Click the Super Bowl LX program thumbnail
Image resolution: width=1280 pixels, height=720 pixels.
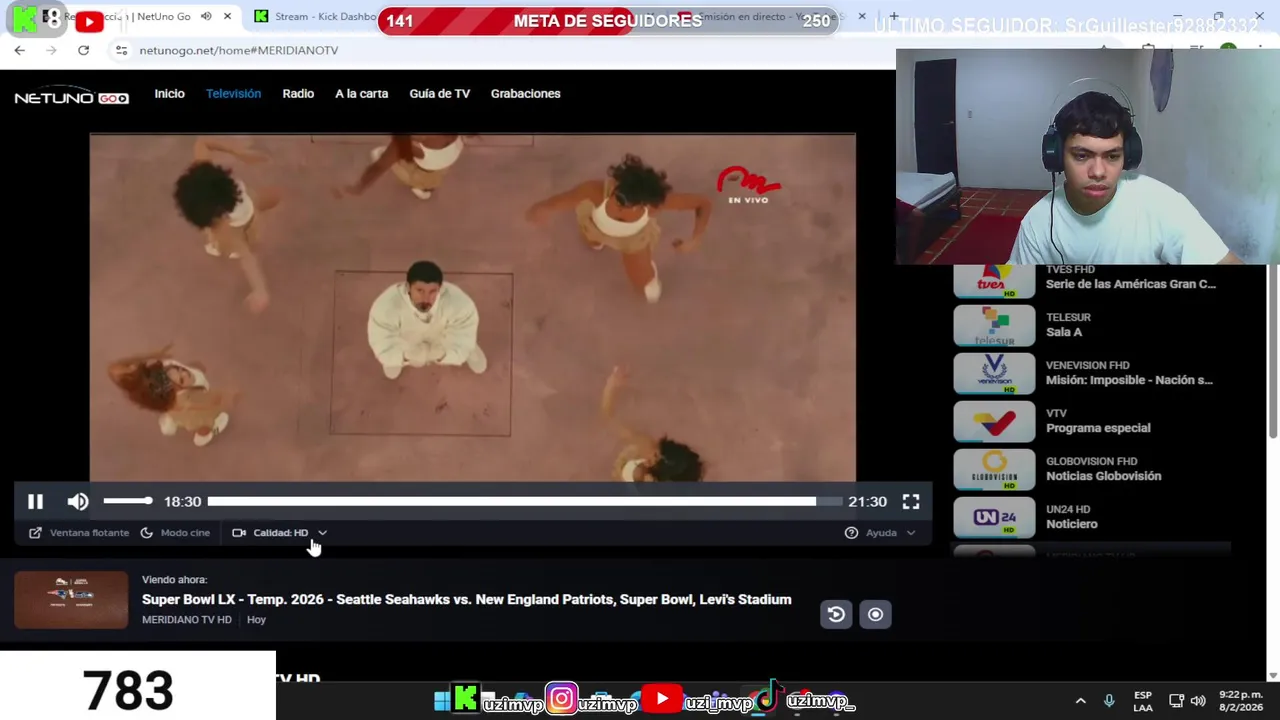(71, 600)
